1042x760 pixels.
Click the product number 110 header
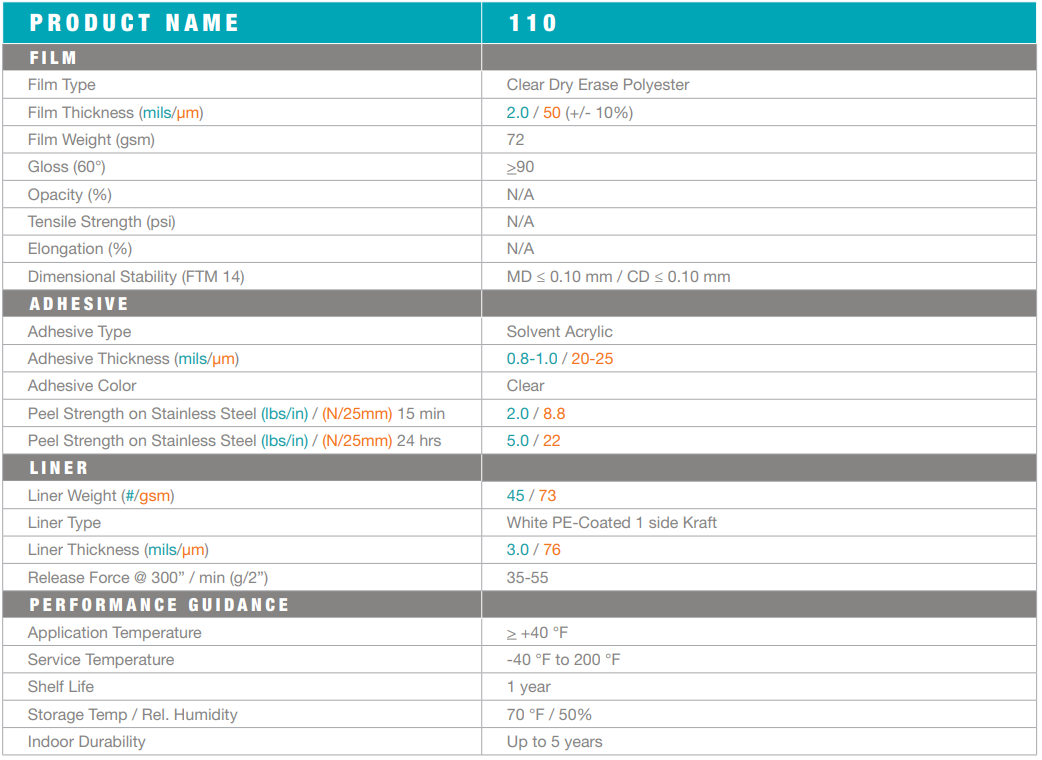pos(533,23)
